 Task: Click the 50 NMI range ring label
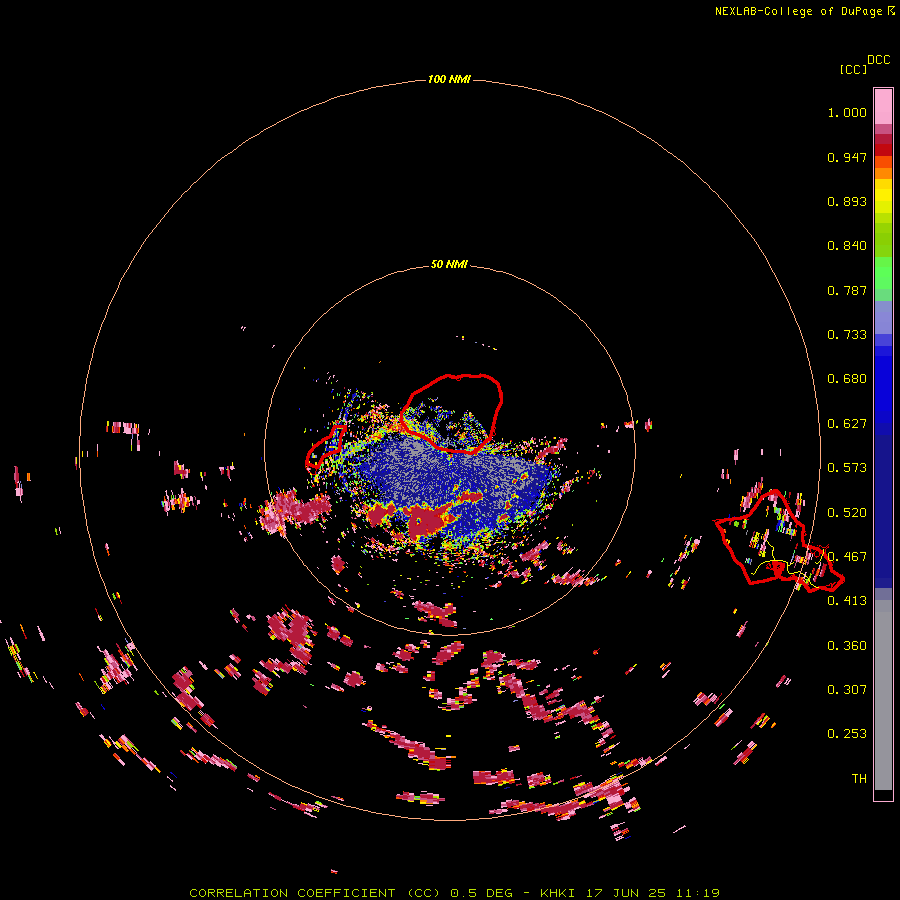point(449,264)
